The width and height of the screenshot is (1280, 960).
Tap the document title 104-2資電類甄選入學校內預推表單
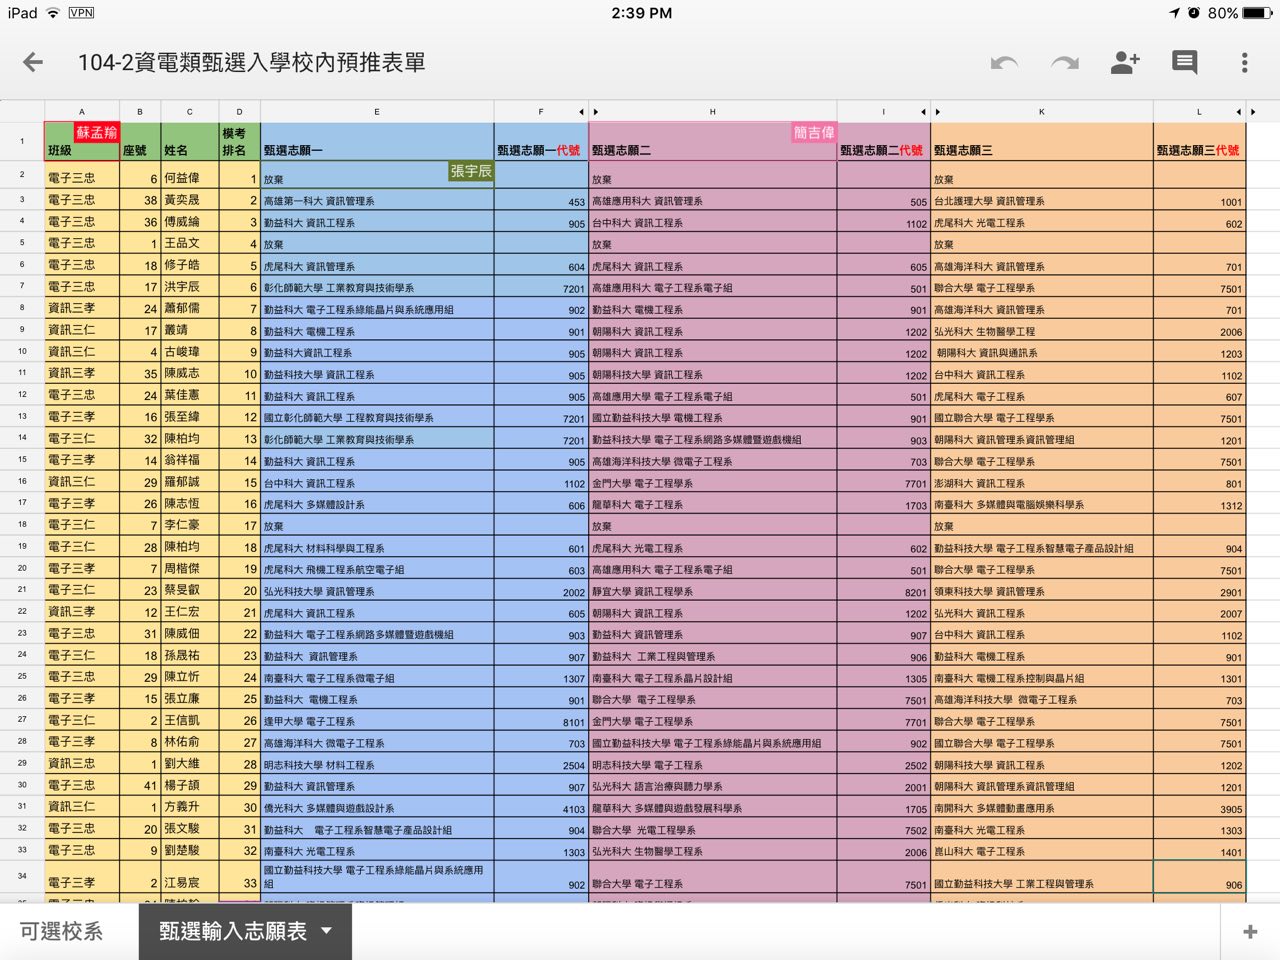pyautogui.click(x=252, y=63)
